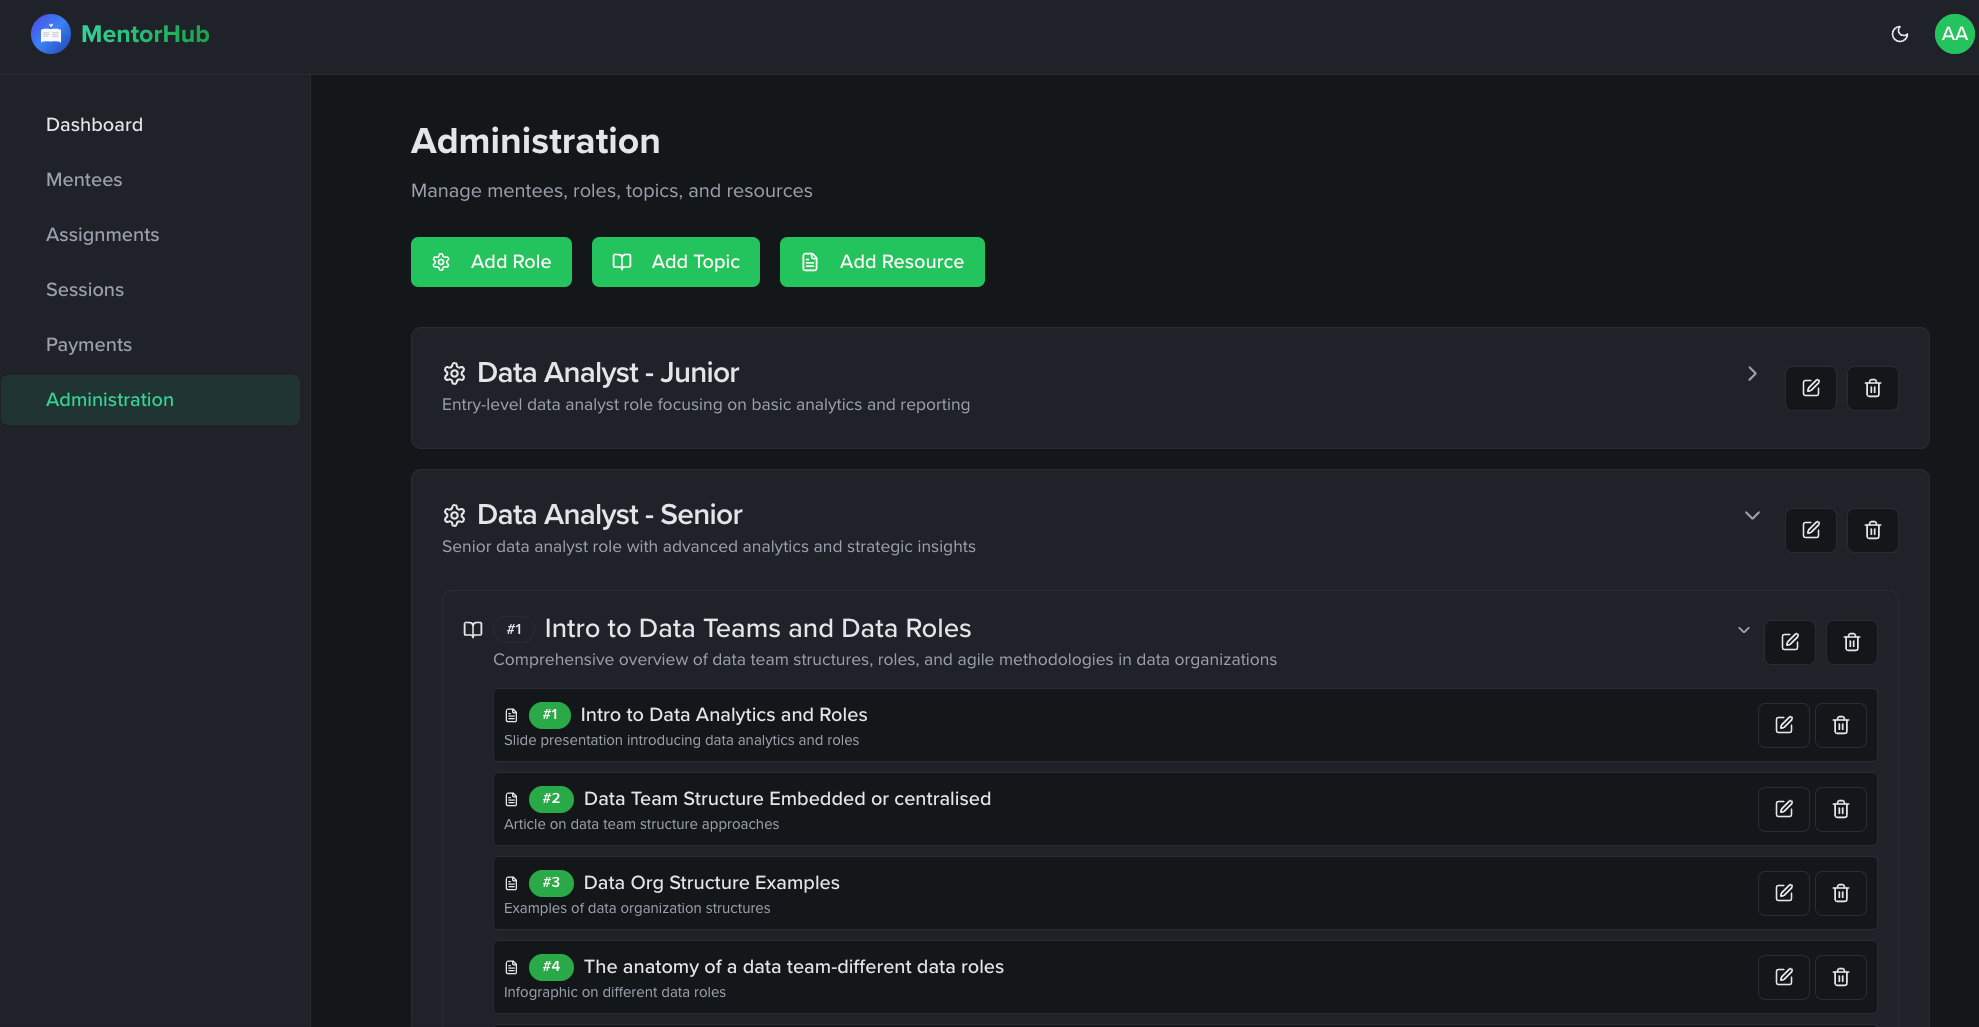
Task: Delete the Data Analyst - Senior role
Action: pos(1873,530)
